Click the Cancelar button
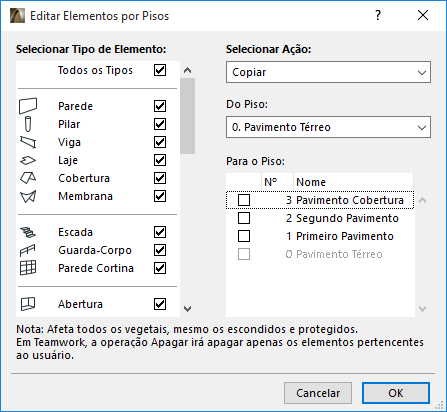This screenshot has height=412, width=447. [x=318, y=393]
